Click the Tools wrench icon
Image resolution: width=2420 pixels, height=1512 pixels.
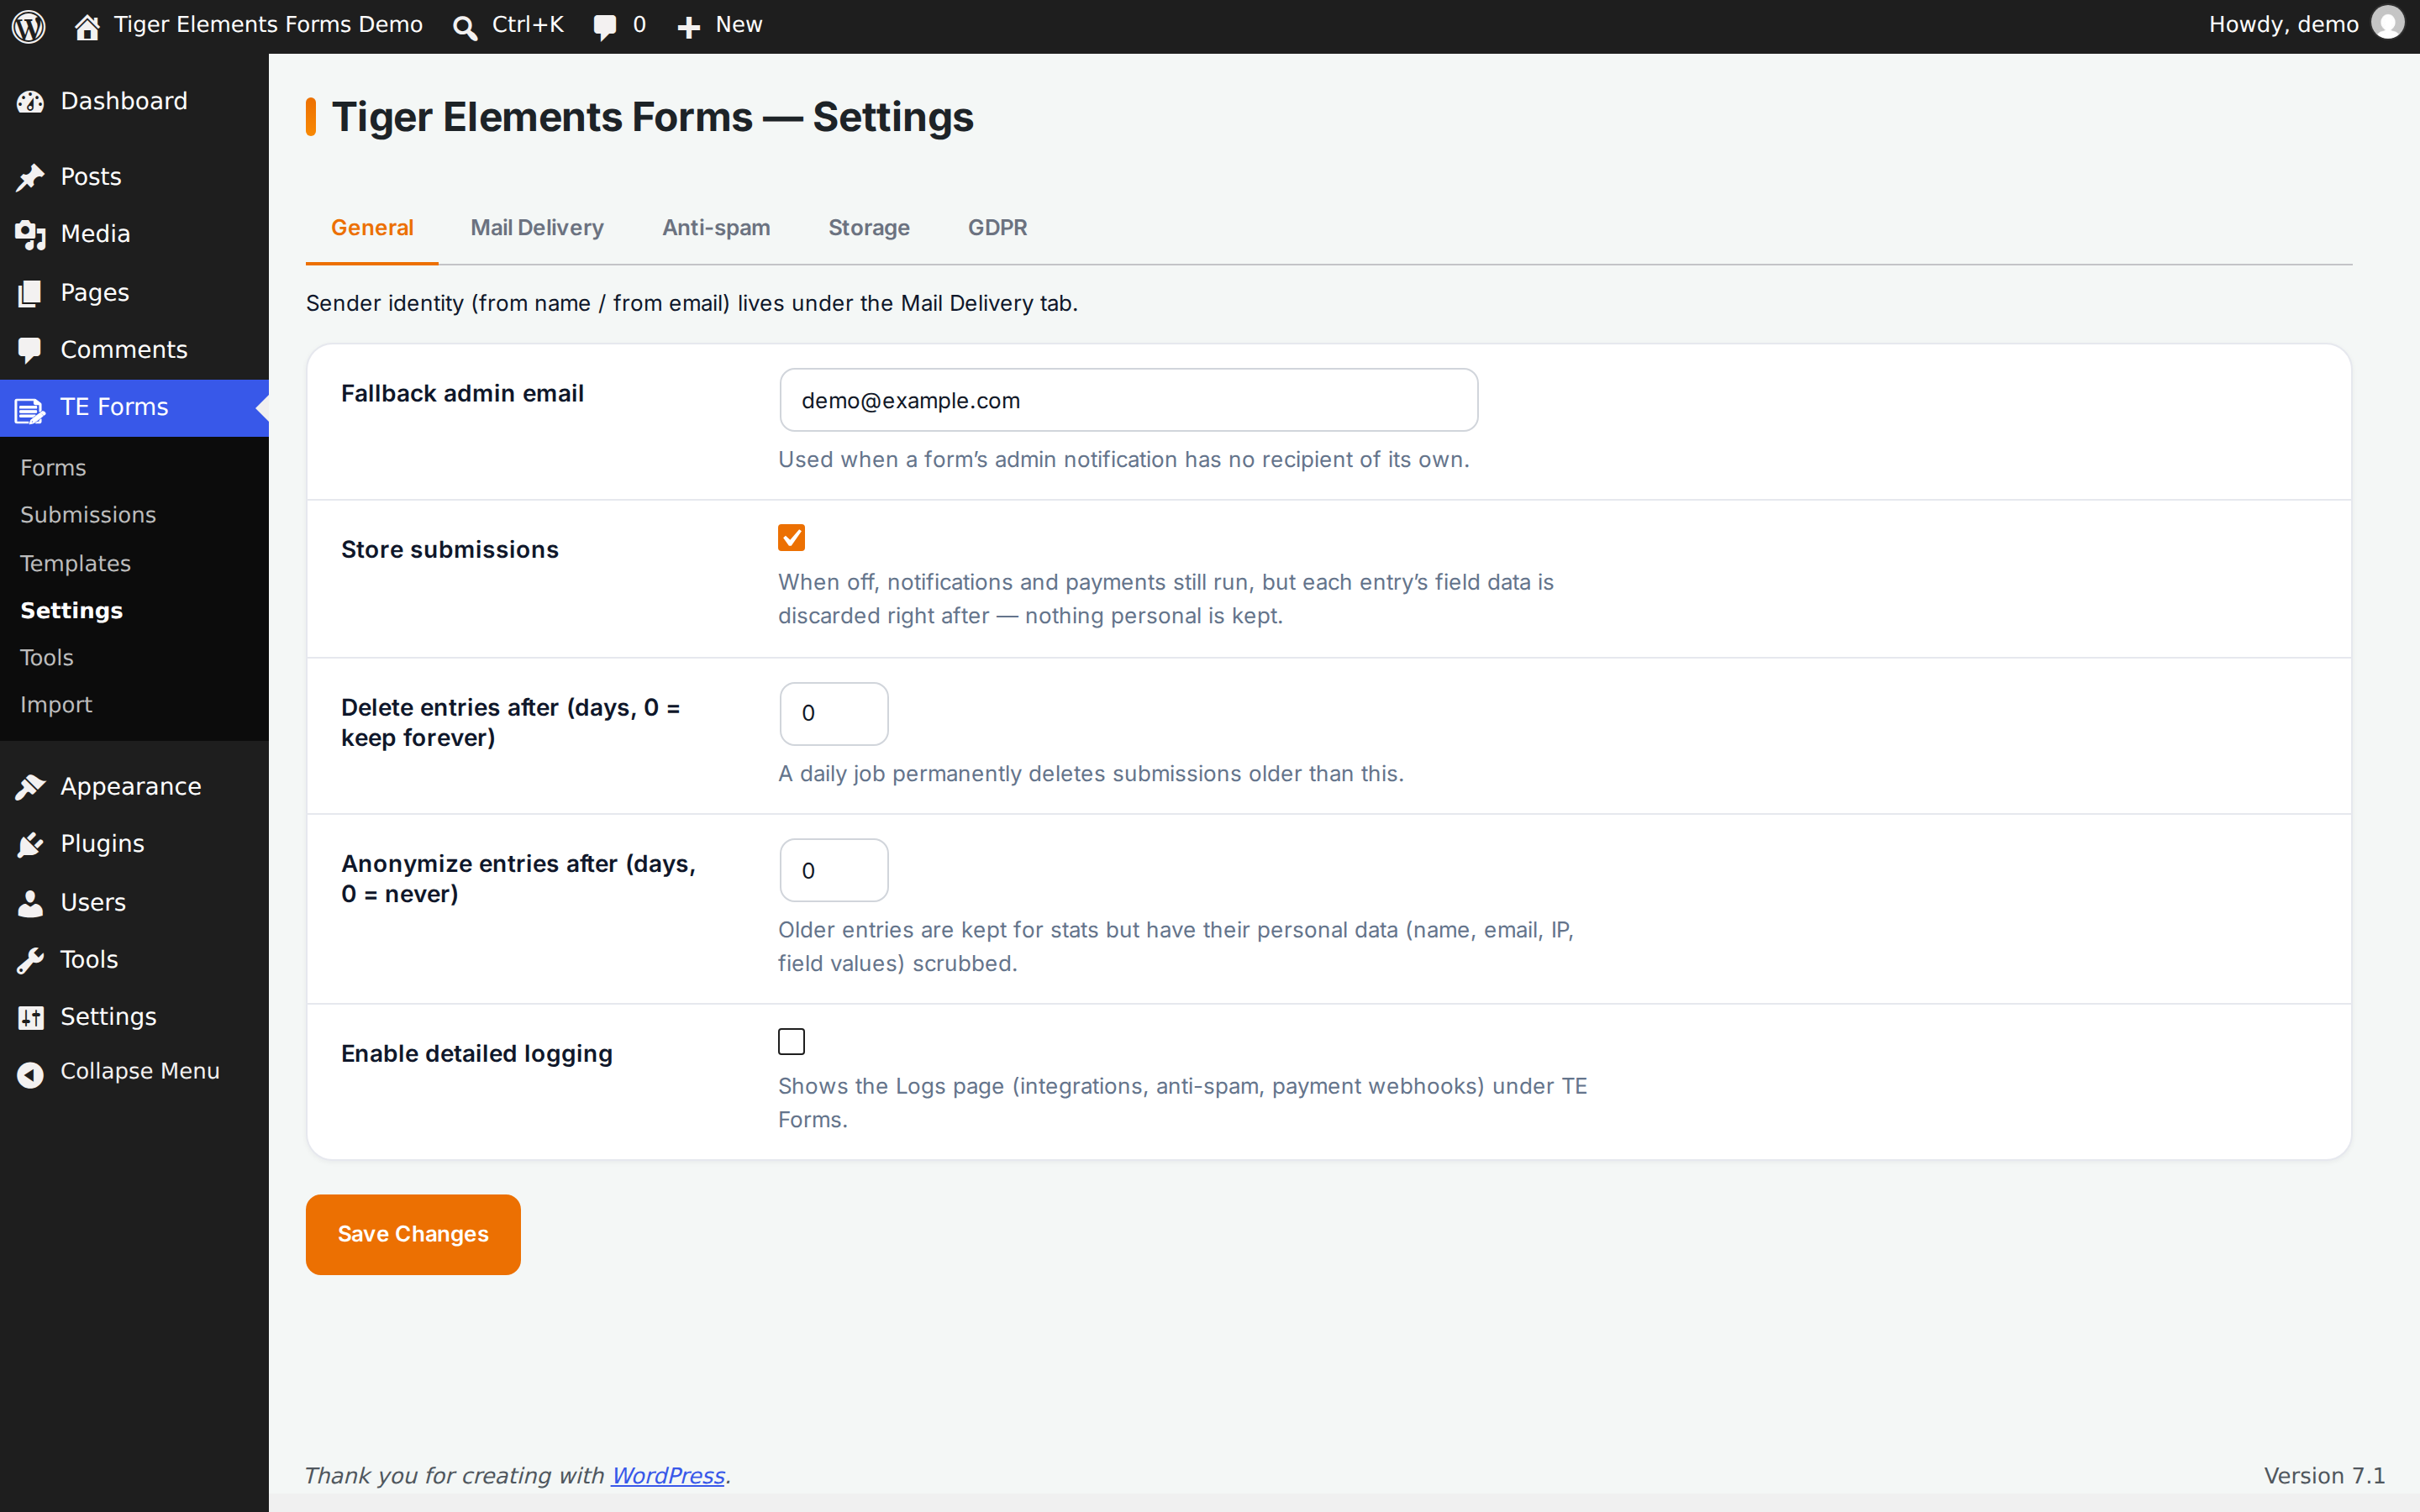31,960
